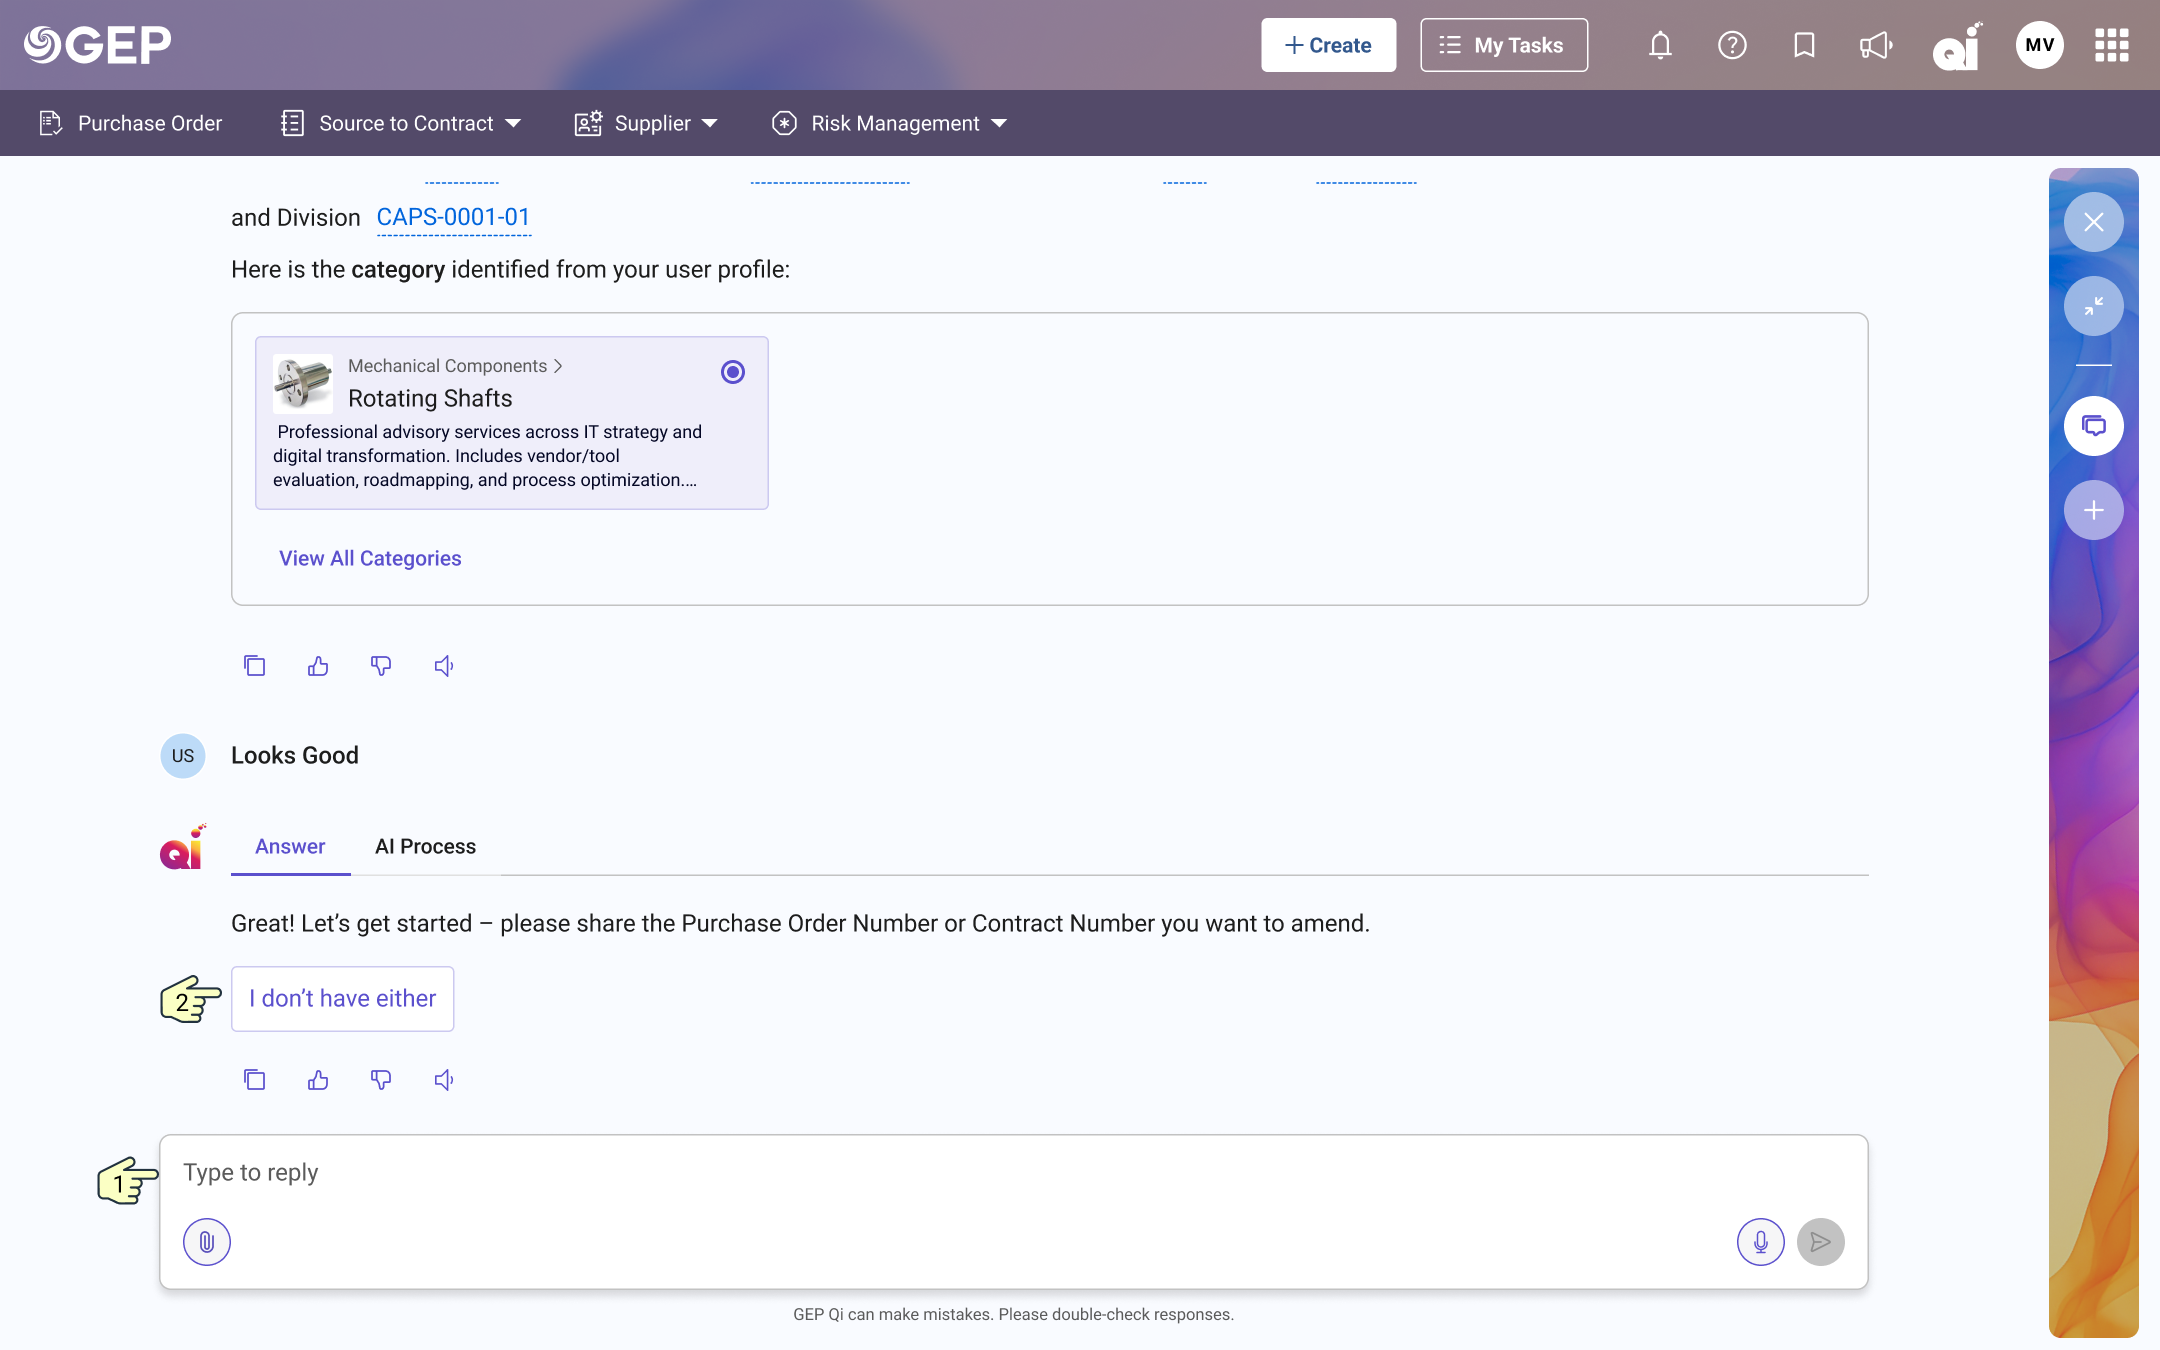The height and width of the screenshot is (1350, 2160).
Task: Open the apps grid launcher
Action: [2112, 45]
